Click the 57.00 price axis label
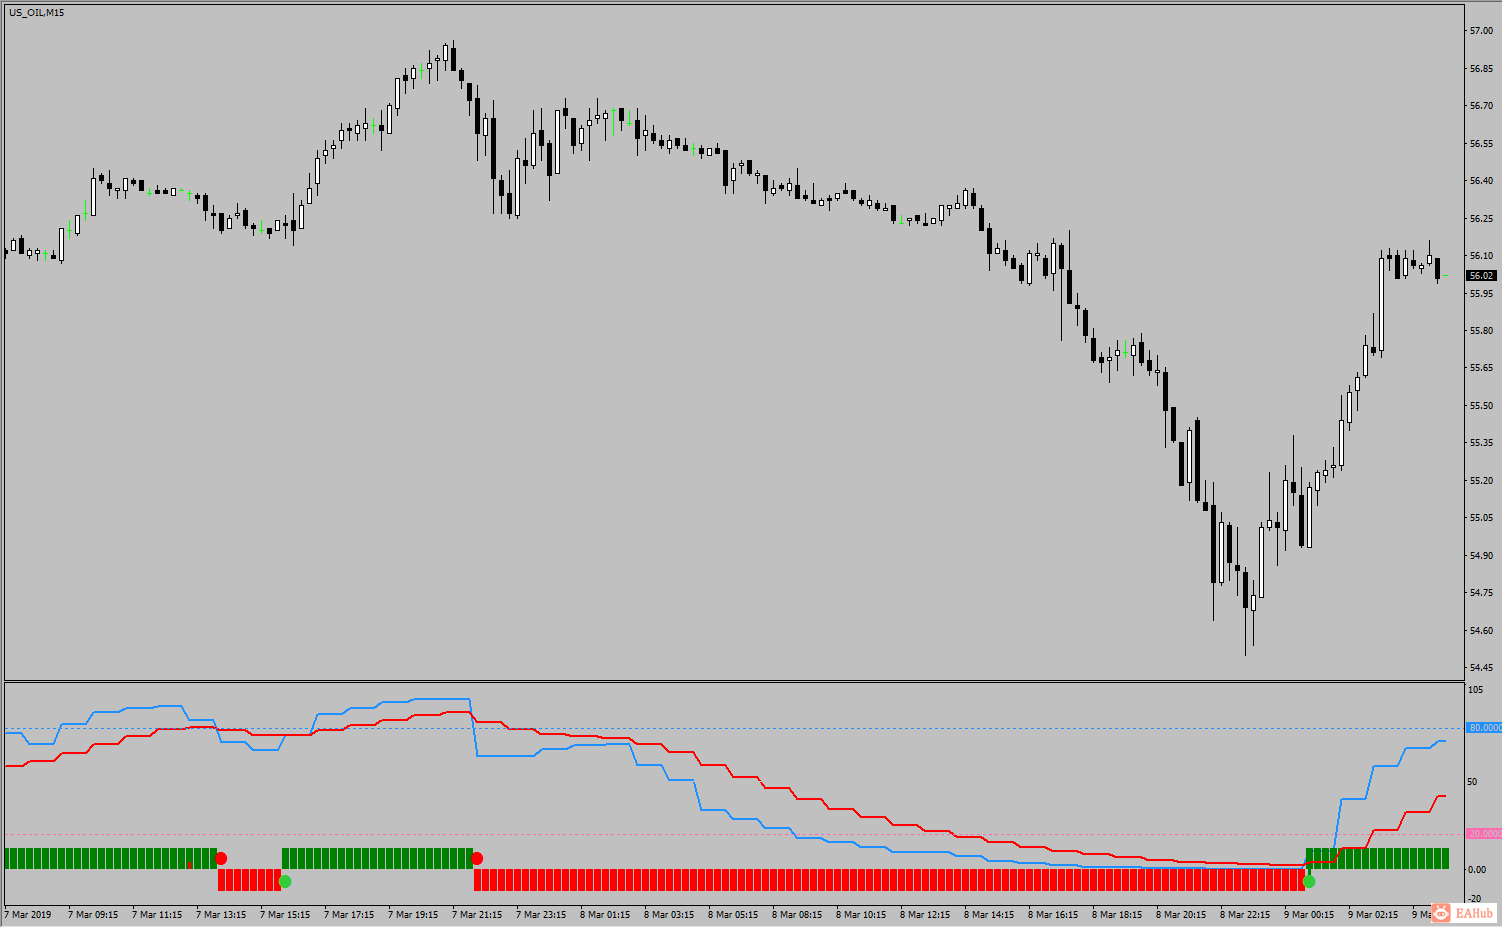This screenshot has width=1502, height=928. tap(1481, 31)
